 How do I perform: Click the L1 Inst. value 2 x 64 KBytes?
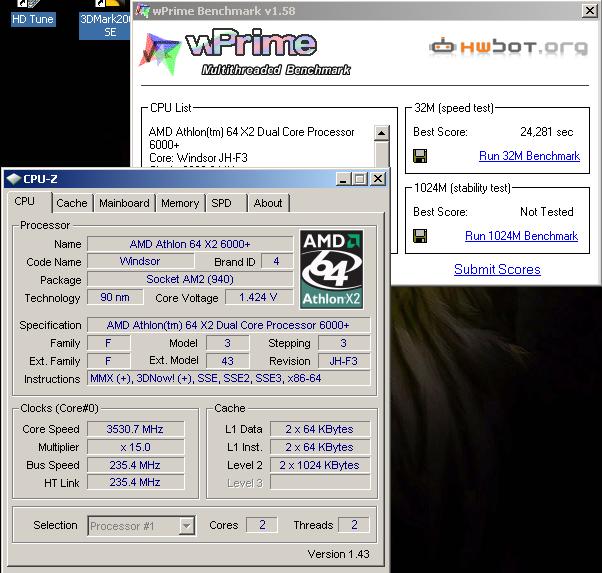click(x=320, y=447)
